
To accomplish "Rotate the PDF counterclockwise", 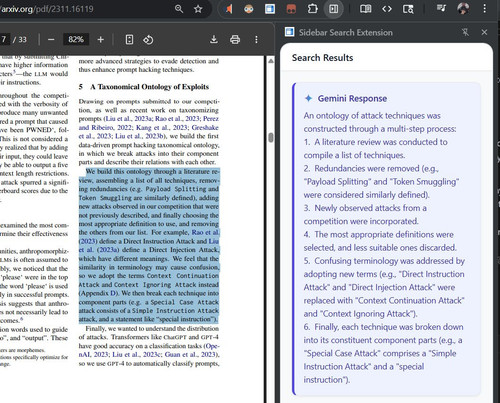I will pyautogui.click(x=148, y=40).
